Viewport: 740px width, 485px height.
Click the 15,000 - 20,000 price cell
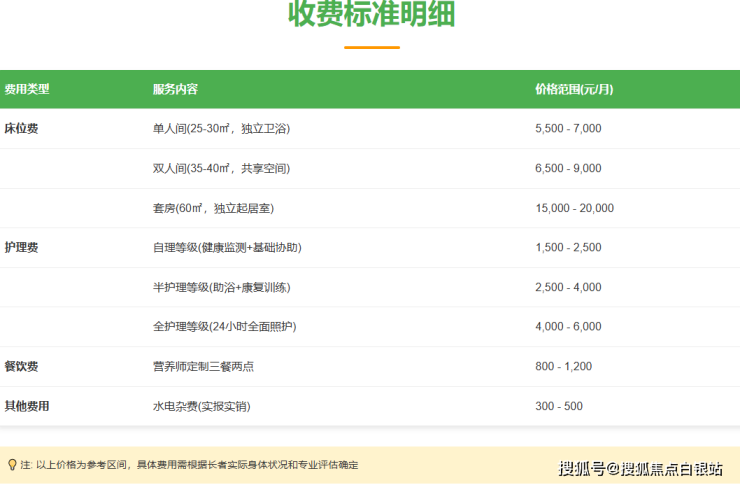(x=574, y=208)
